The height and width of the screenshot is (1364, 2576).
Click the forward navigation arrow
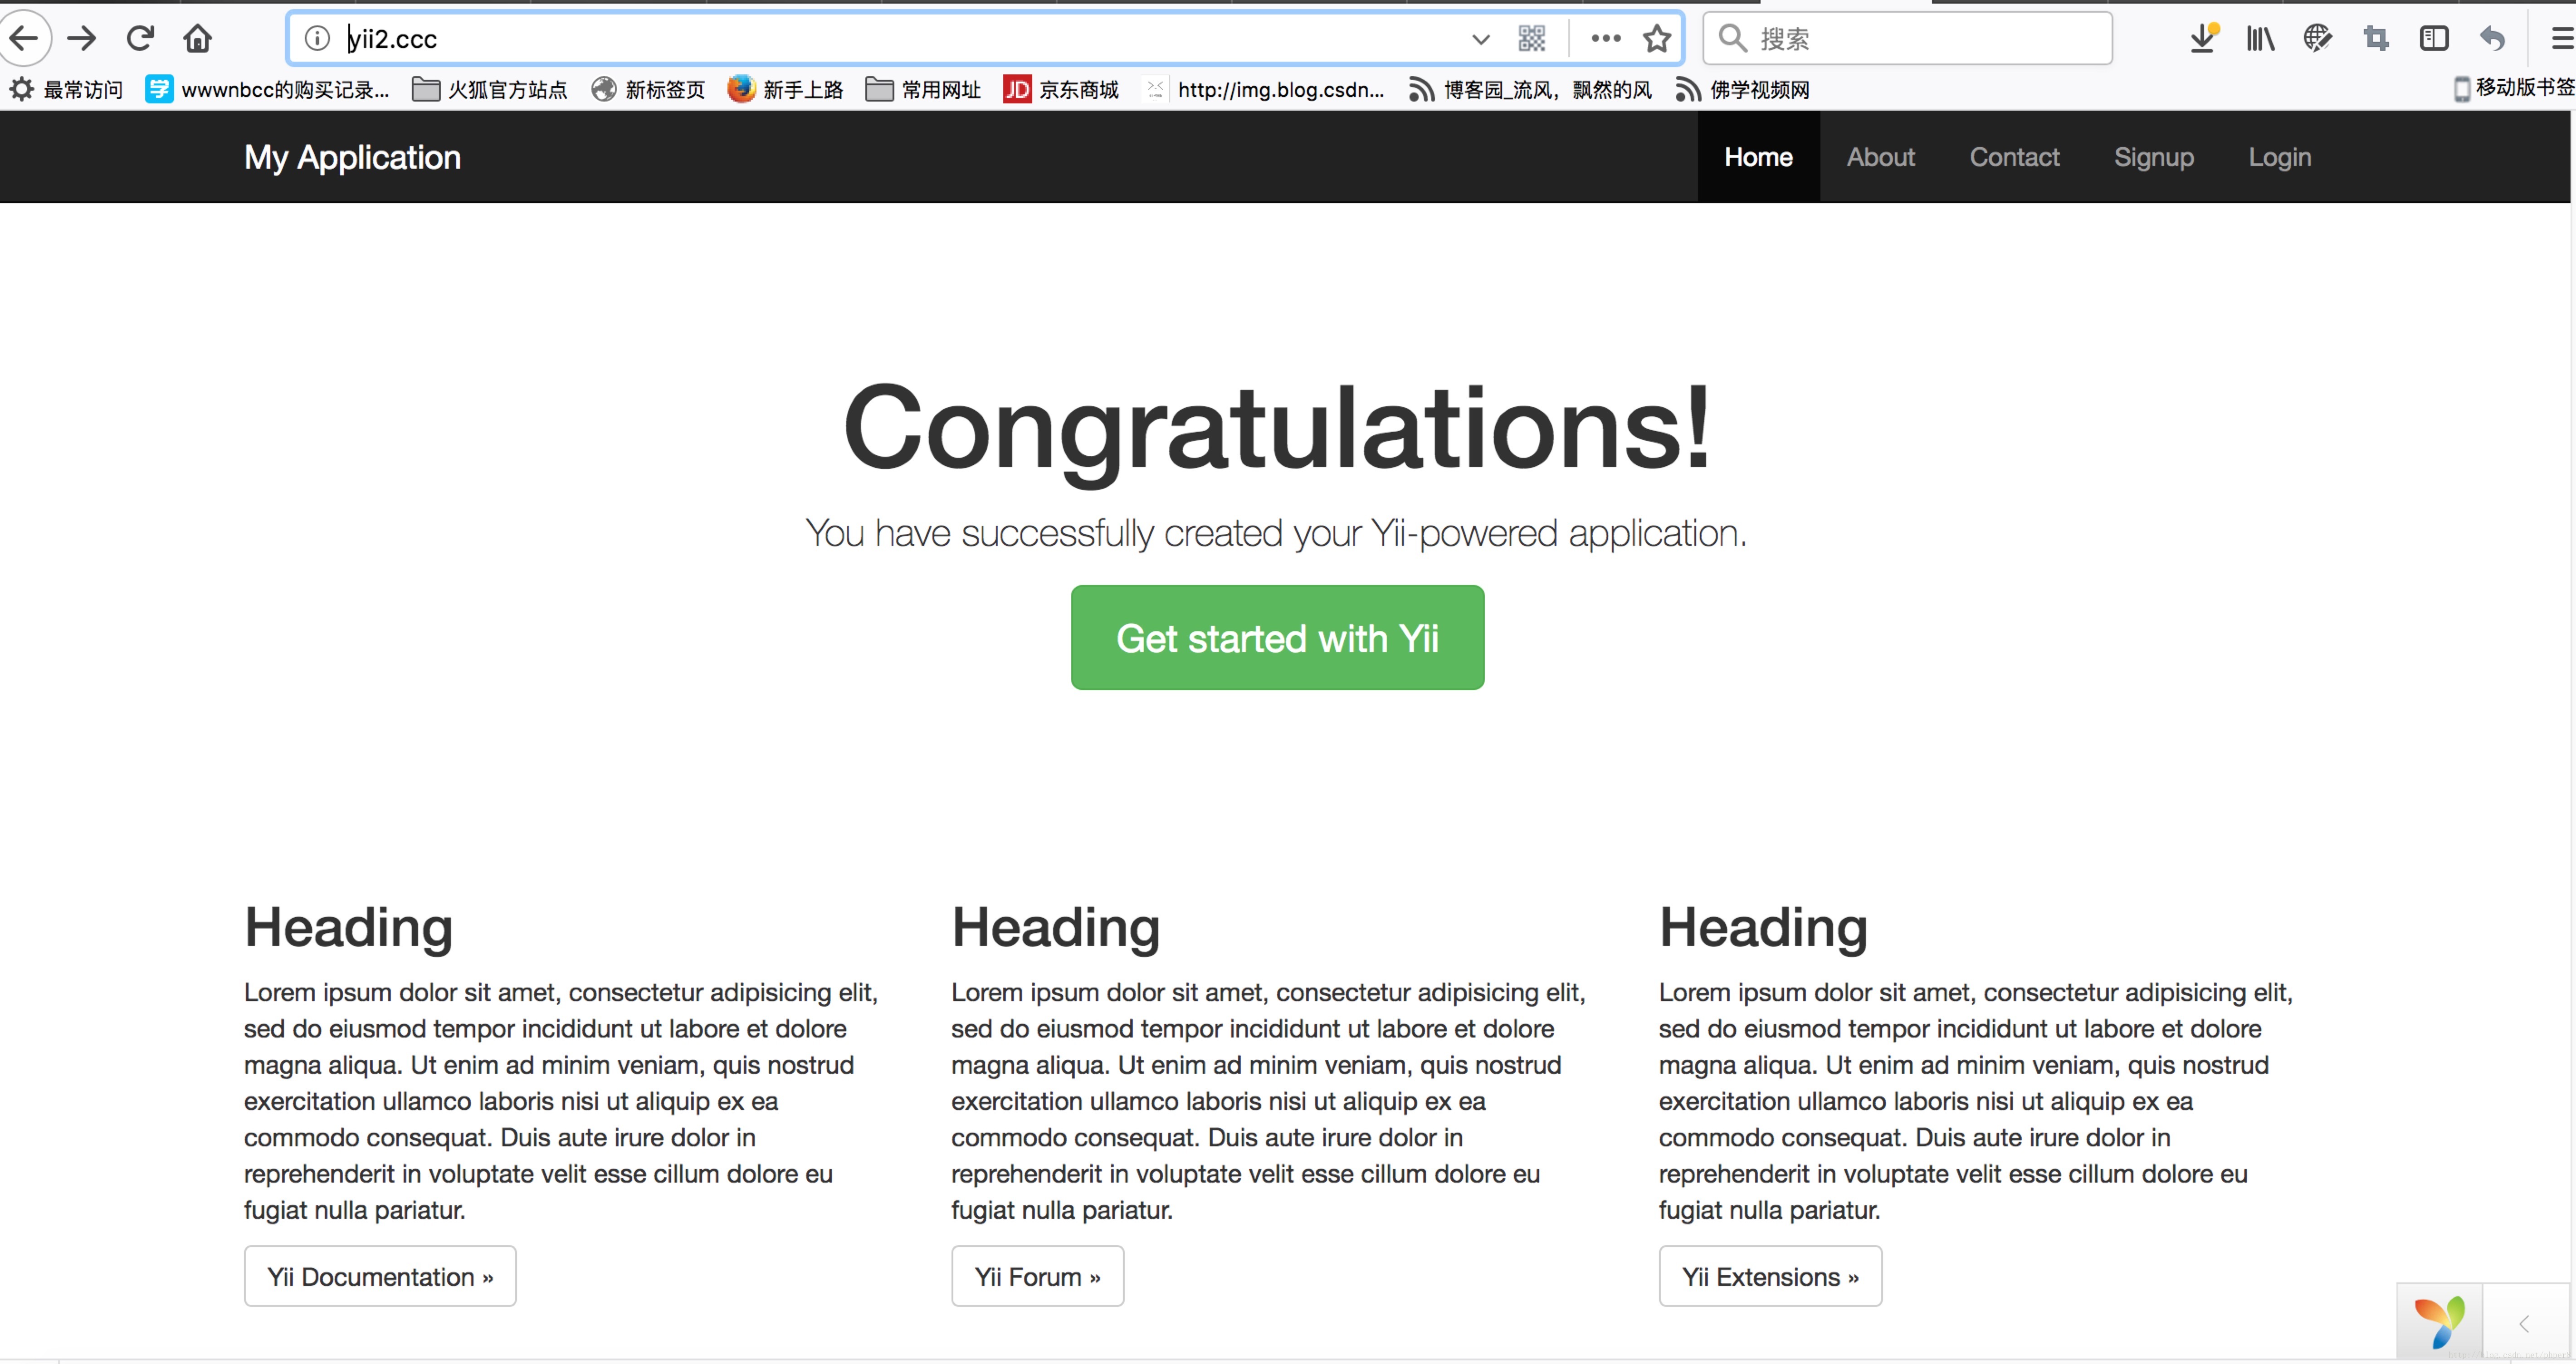click(82, 39)
